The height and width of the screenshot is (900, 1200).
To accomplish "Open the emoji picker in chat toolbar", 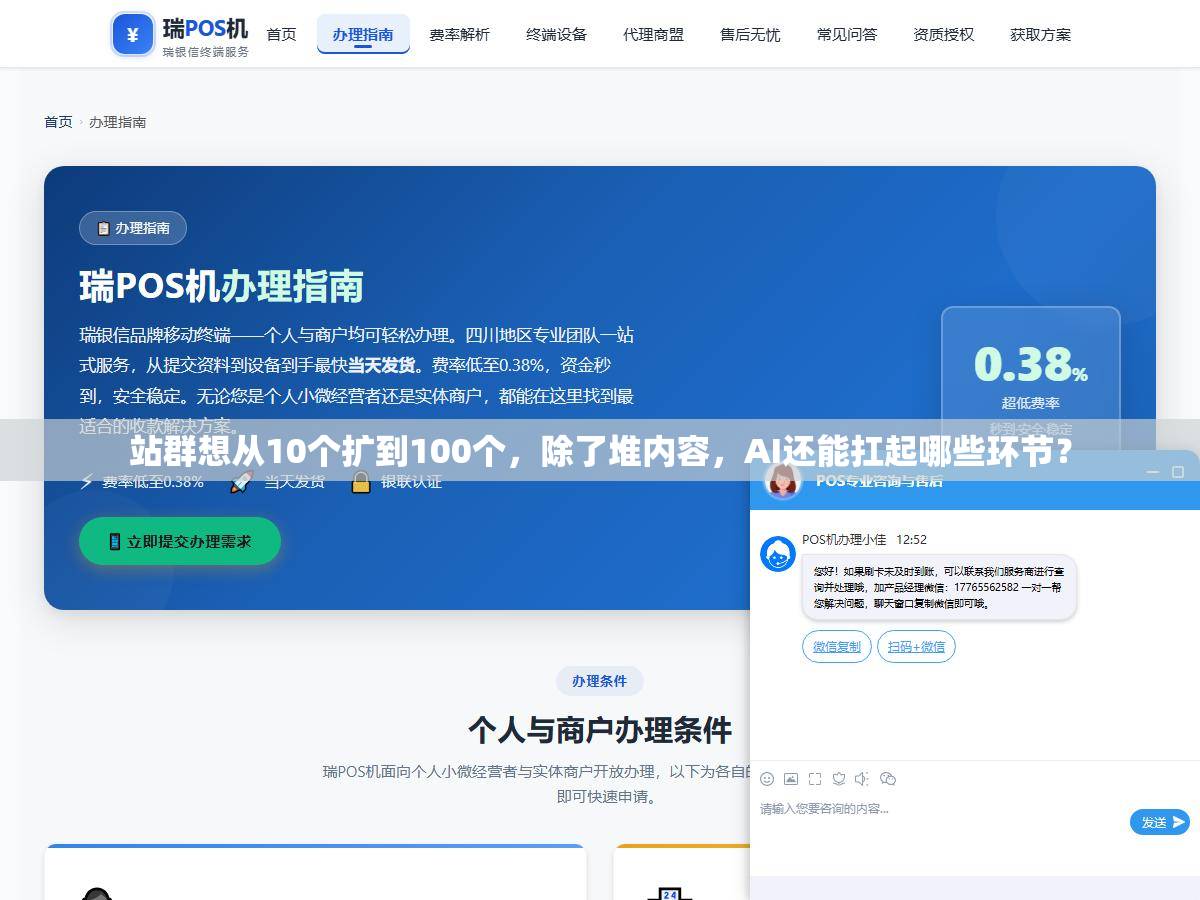I will pos(767,779).
